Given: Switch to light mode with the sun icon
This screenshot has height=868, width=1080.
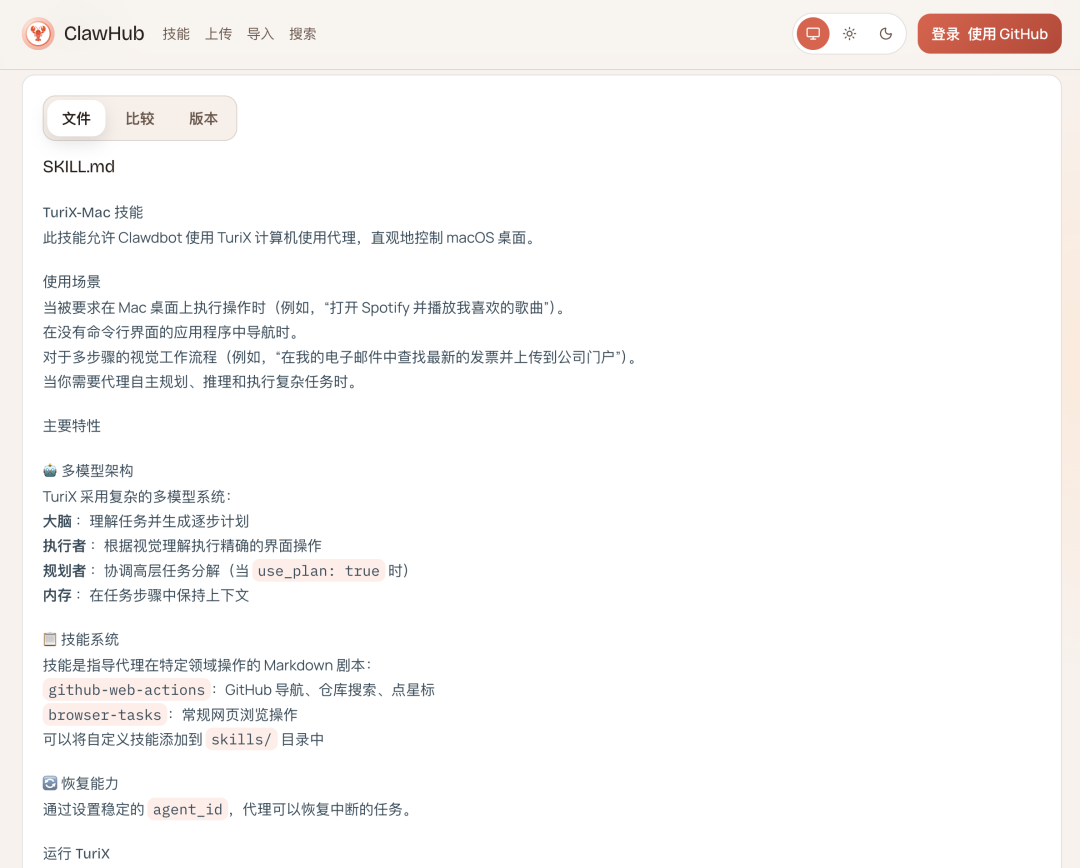Looking at the screenshot, I should pos(848,33).
